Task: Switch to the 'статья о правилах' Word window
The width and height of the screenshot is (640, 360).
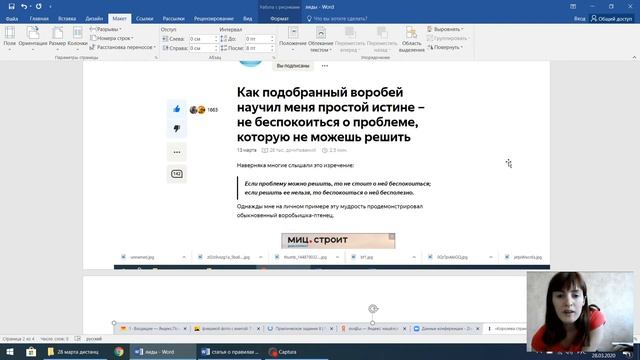Action: tap(230, 352)
